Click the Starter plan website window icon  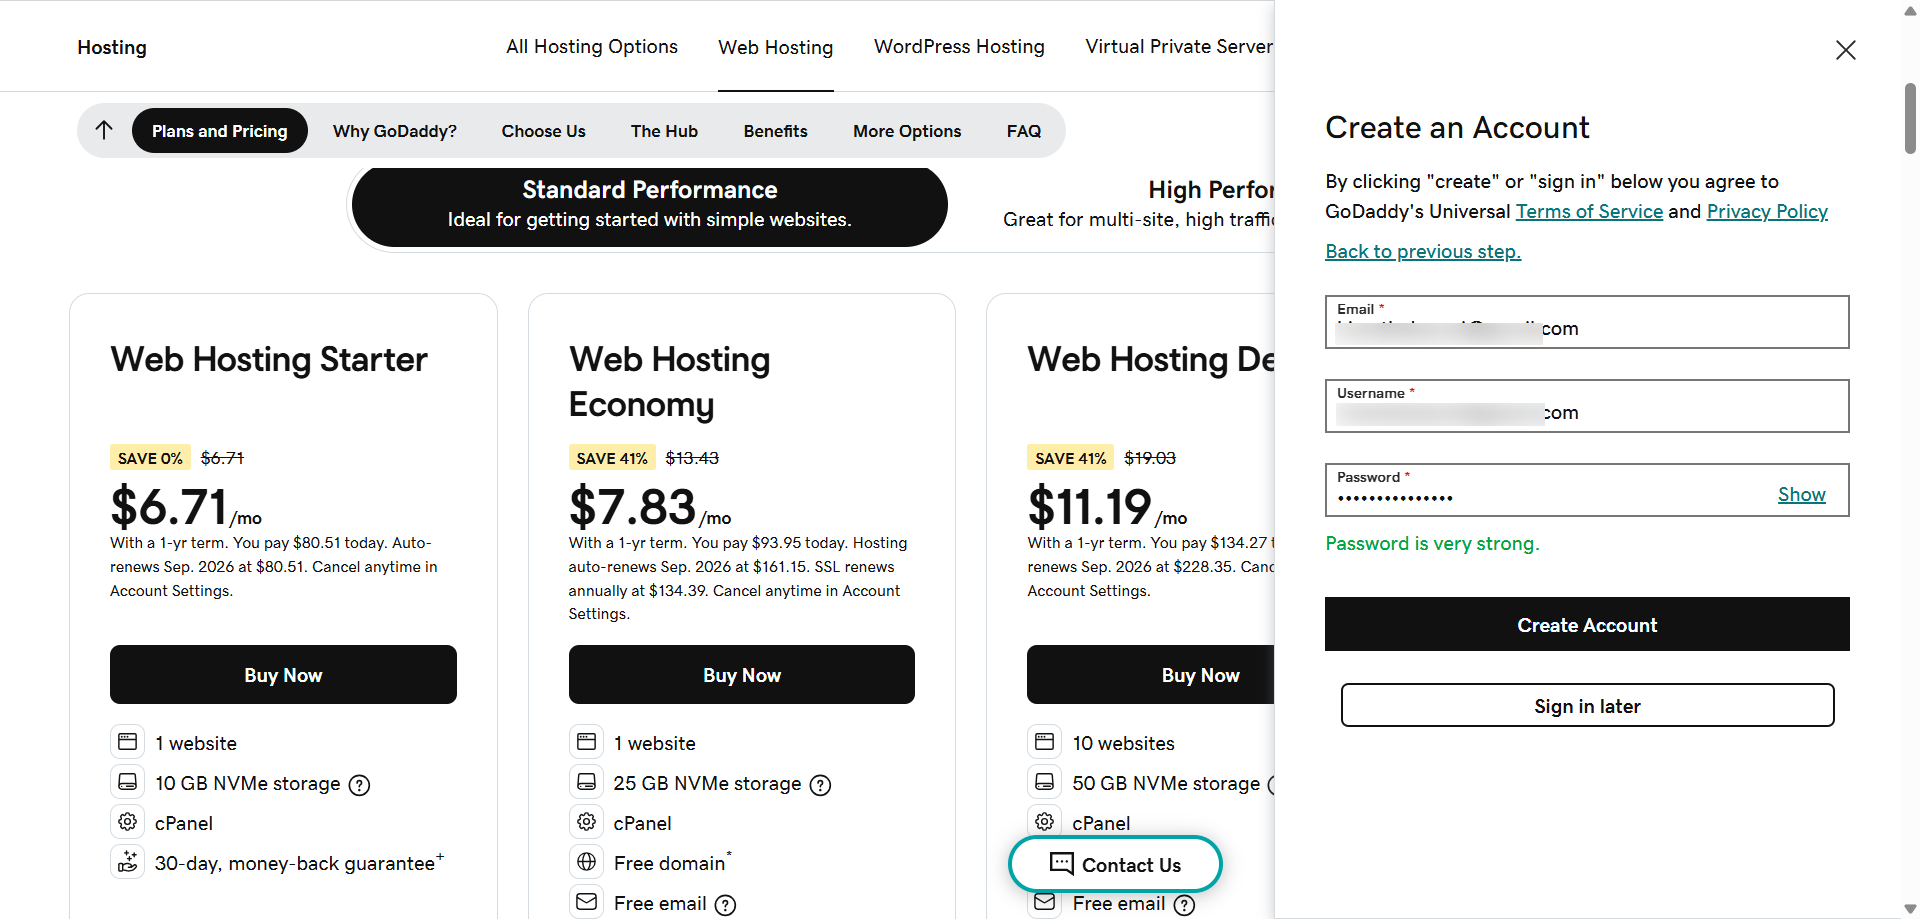(128, 742)
